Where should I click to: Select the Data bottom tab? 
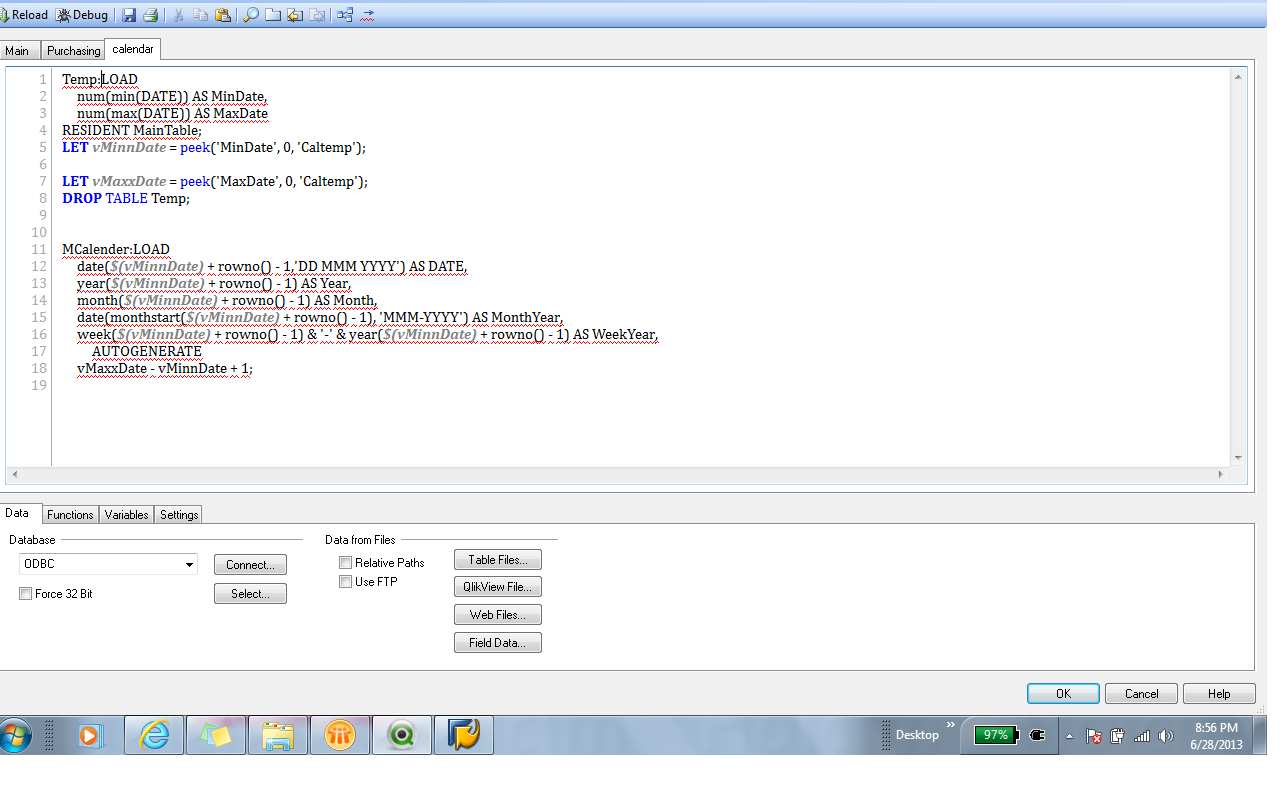18,513
